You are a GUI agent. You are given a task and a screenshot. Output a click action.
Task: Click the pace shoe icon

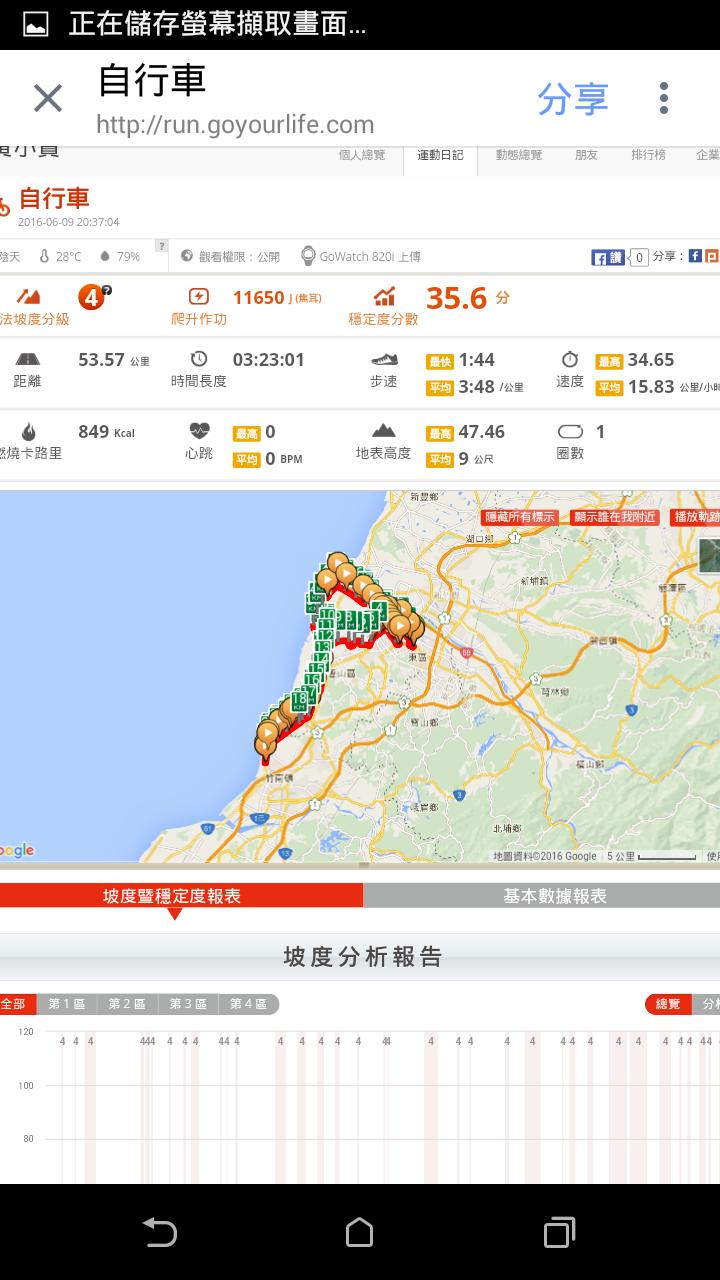tap(384, 360)
